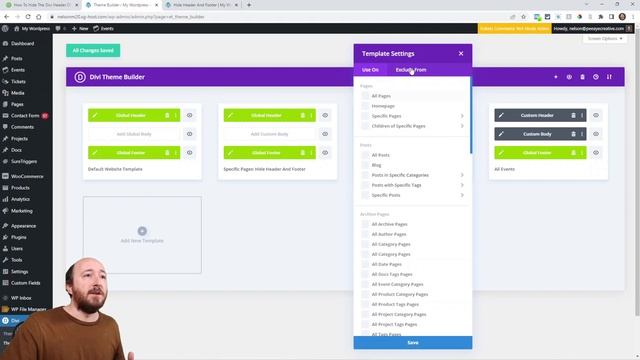
Task: Click Add Global Body in Default Website Template
Action: [x=134, y=134]
